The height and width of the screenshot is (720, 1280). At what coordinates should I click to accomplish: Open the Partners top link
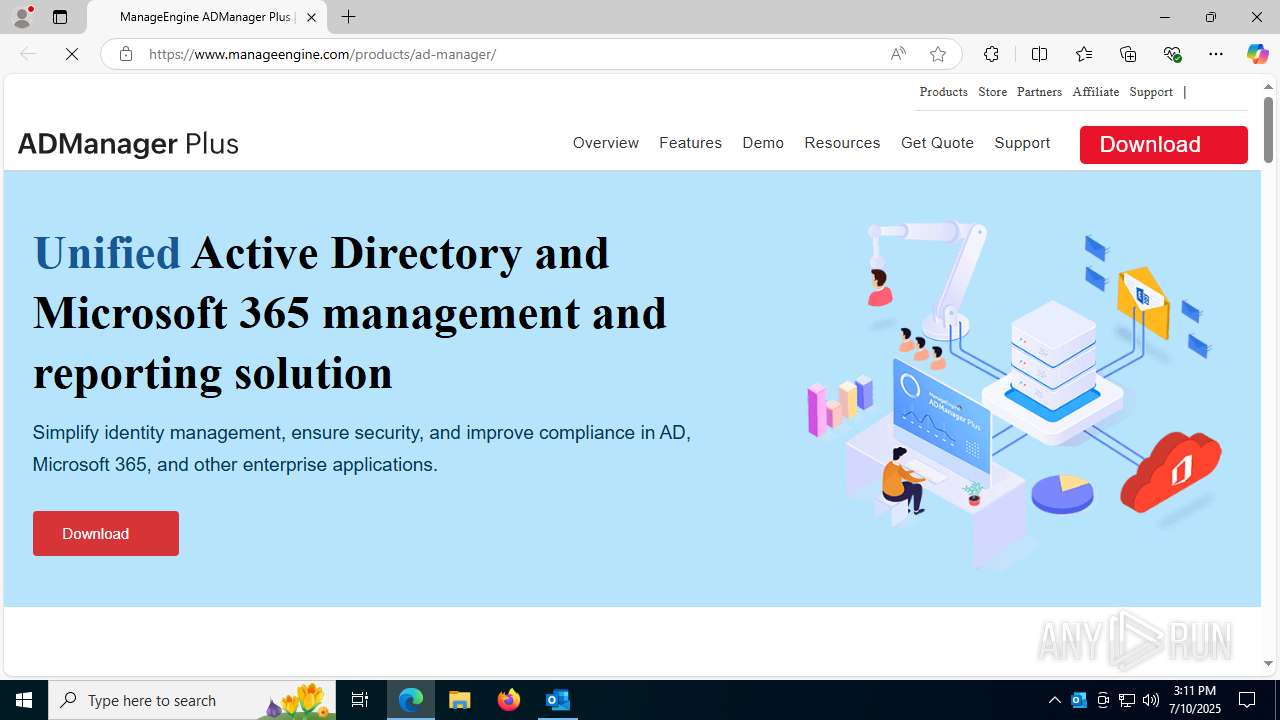pyautogui.click(x=1039, y=92)
